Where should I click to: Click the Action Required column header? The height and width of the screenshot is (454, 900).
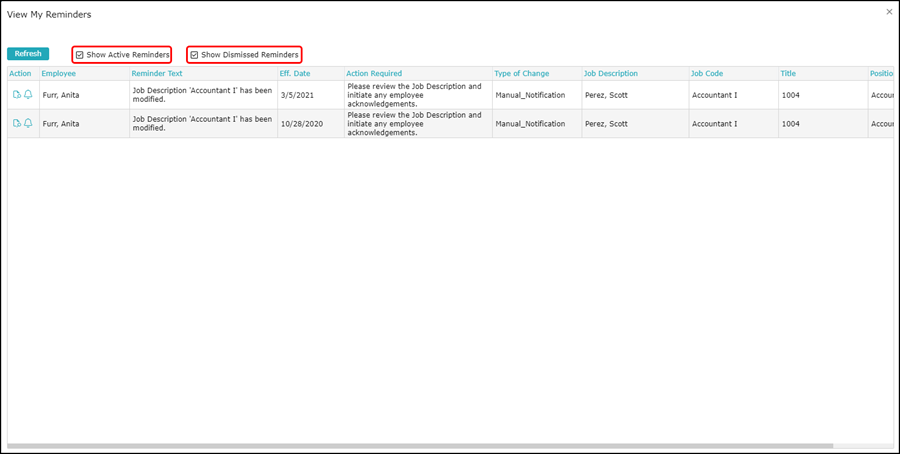(374, 74)
